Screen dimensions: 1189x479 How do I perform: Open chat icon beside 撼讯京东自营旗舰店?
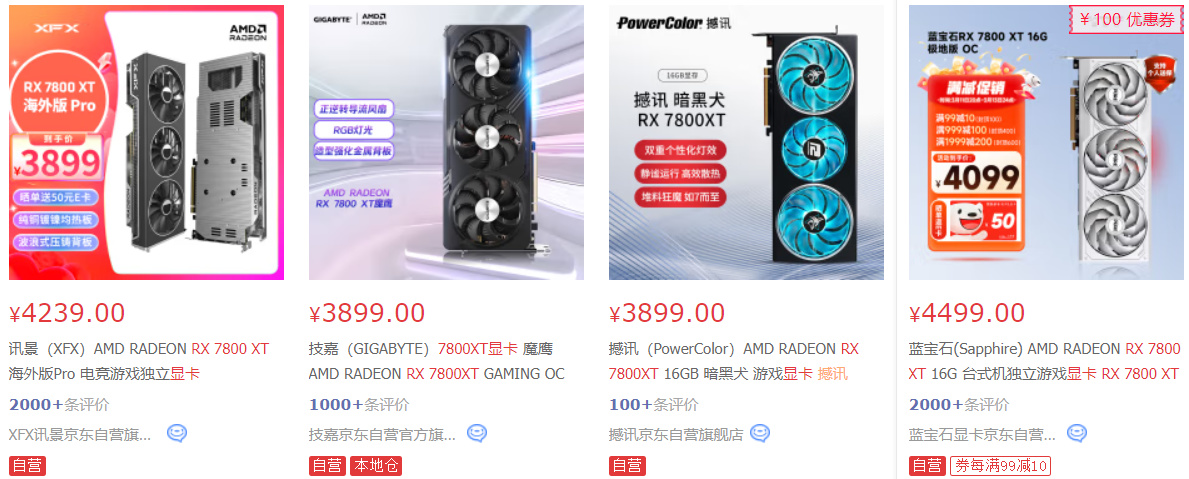tap(760, 434)
